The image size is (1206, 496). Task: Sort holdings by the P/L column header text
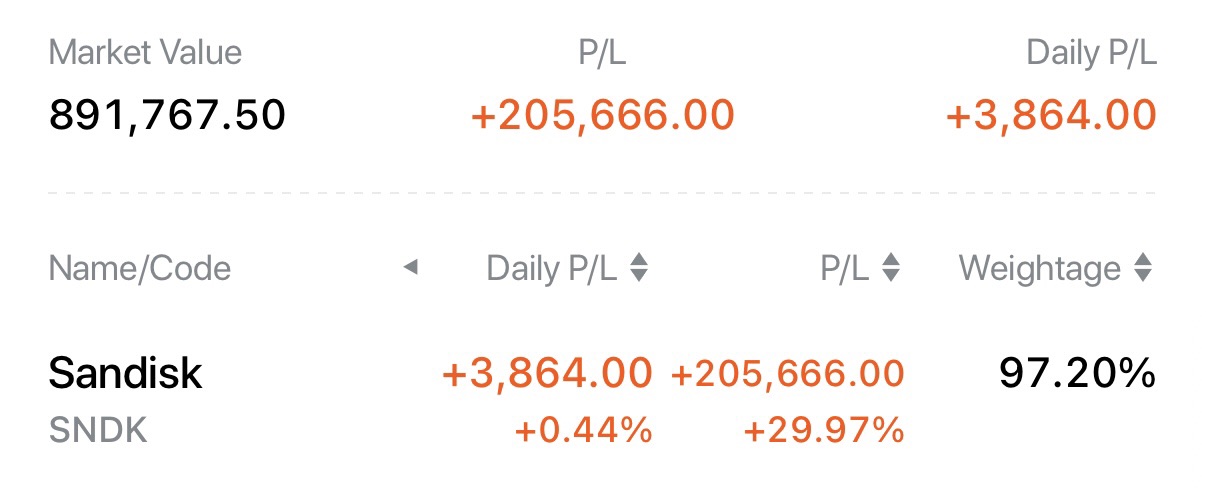point(845,268)
